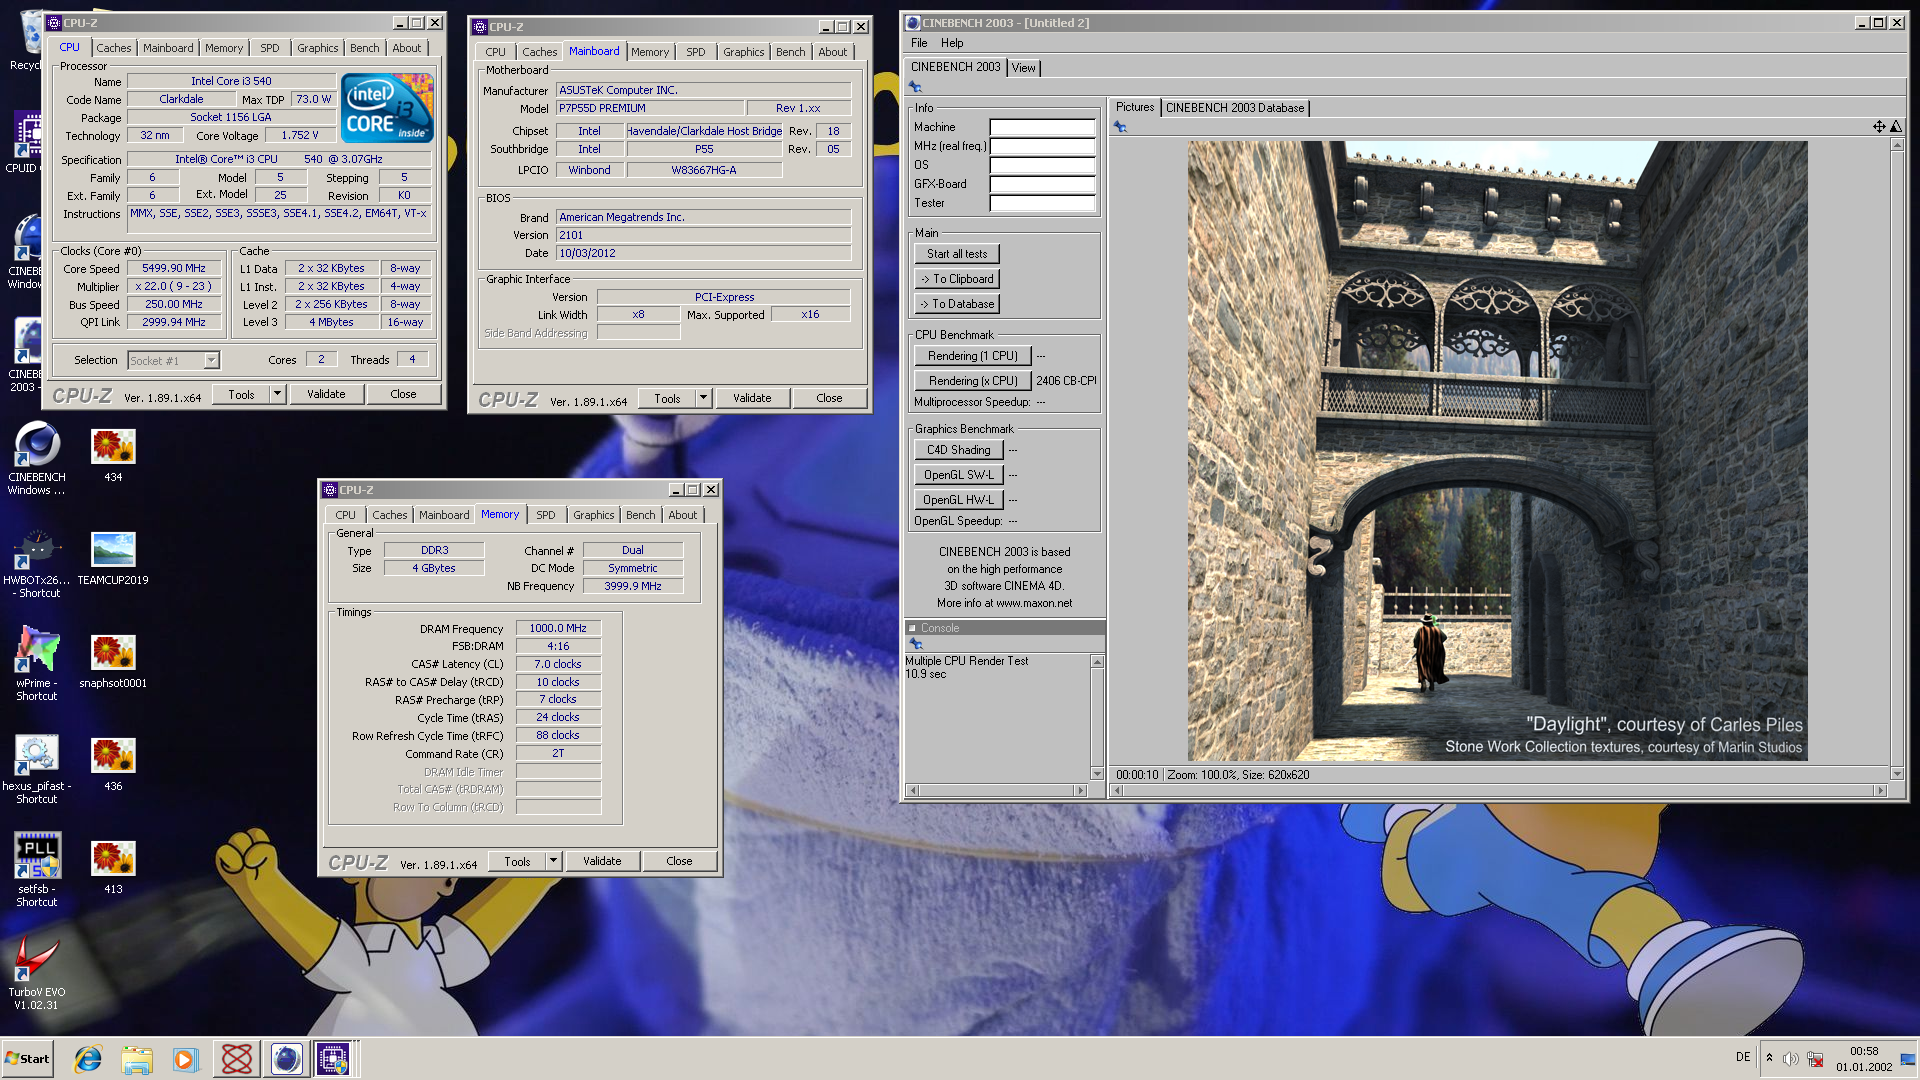Launch wPrime shortcut
The height and width of the screenshot is (1080, 1920).
[37, 663]
